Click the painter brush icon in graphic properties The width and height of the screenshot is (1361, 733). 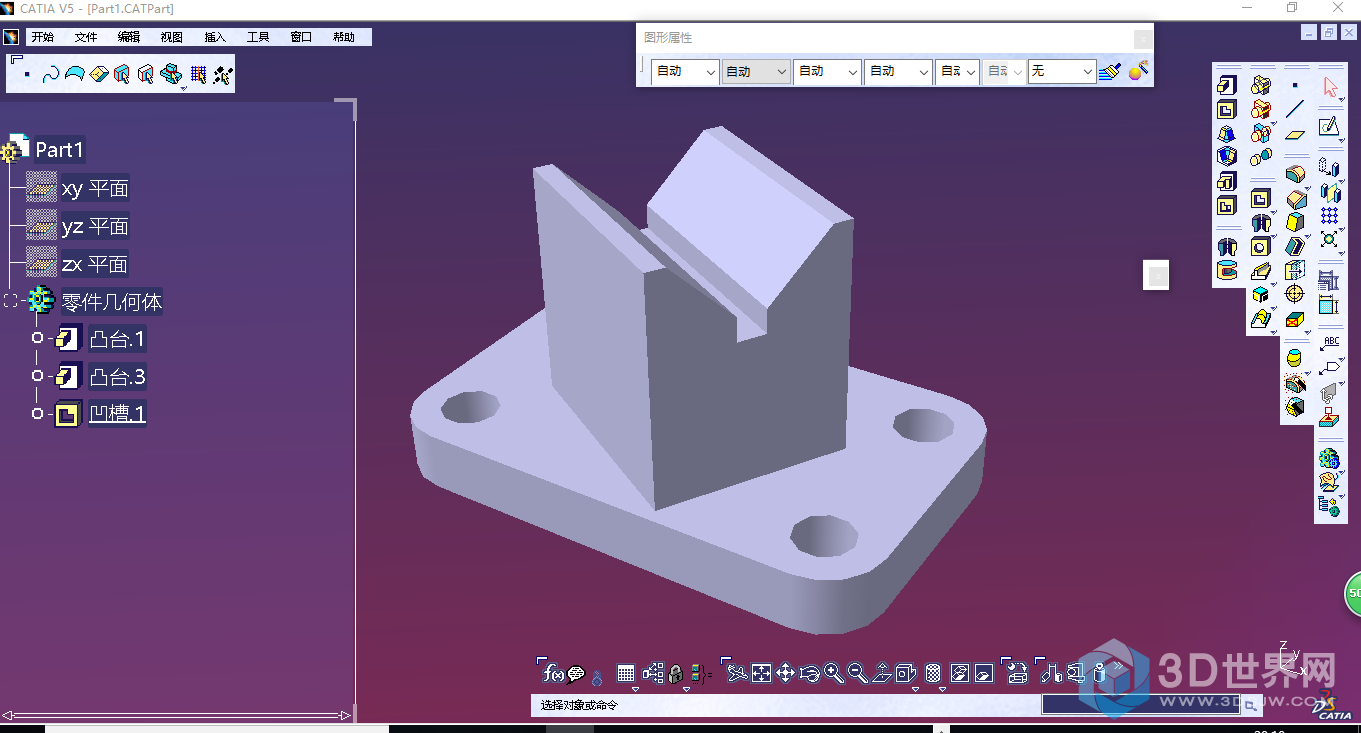point(1110,72)
